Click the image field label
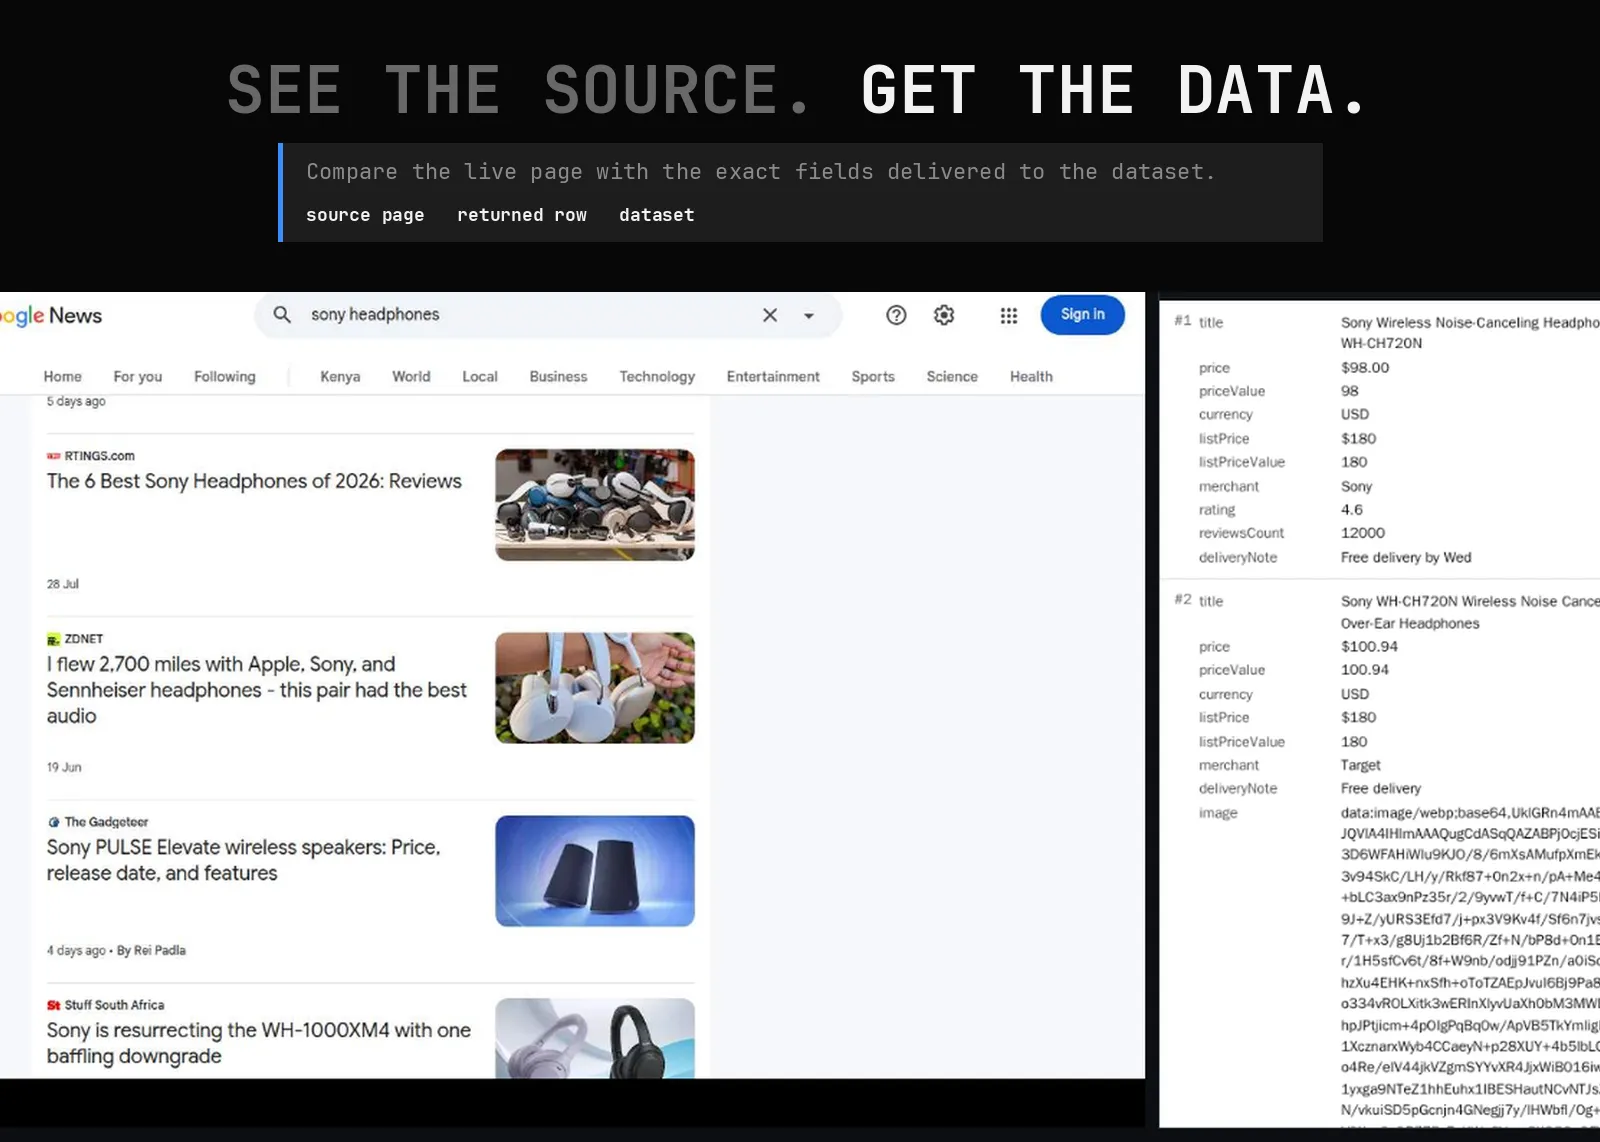Viewport: 1600px width, 1142px height. 1218,813
